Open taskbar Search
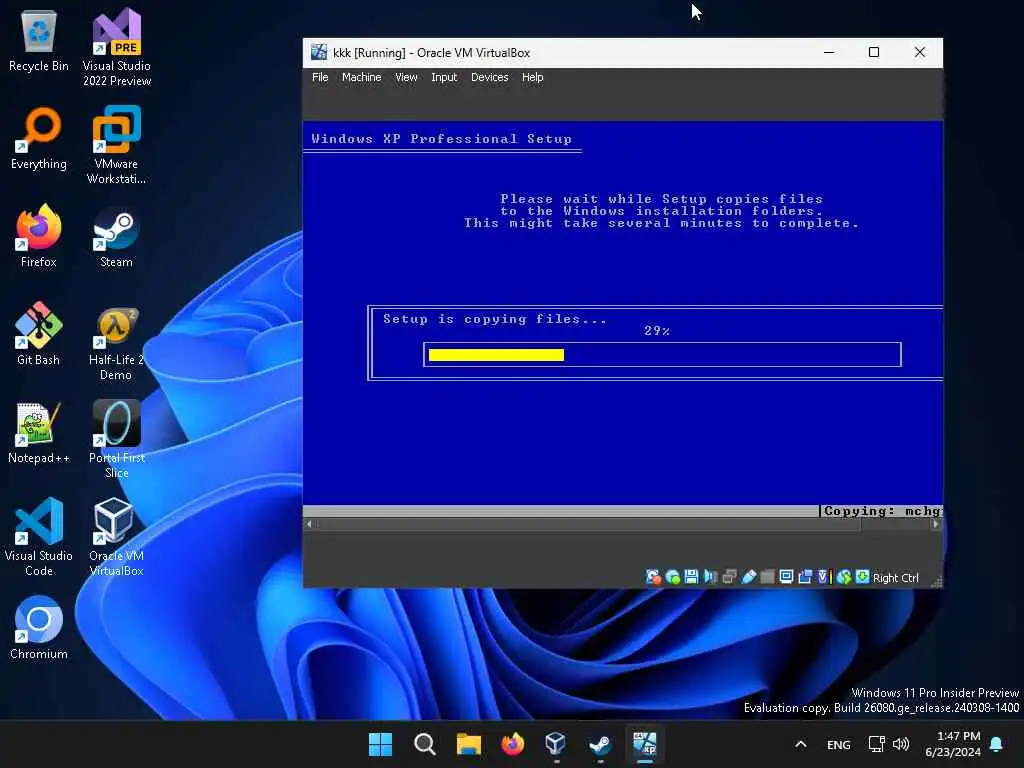Viewport: 1024px width, 768px height. tap(424, 744)
